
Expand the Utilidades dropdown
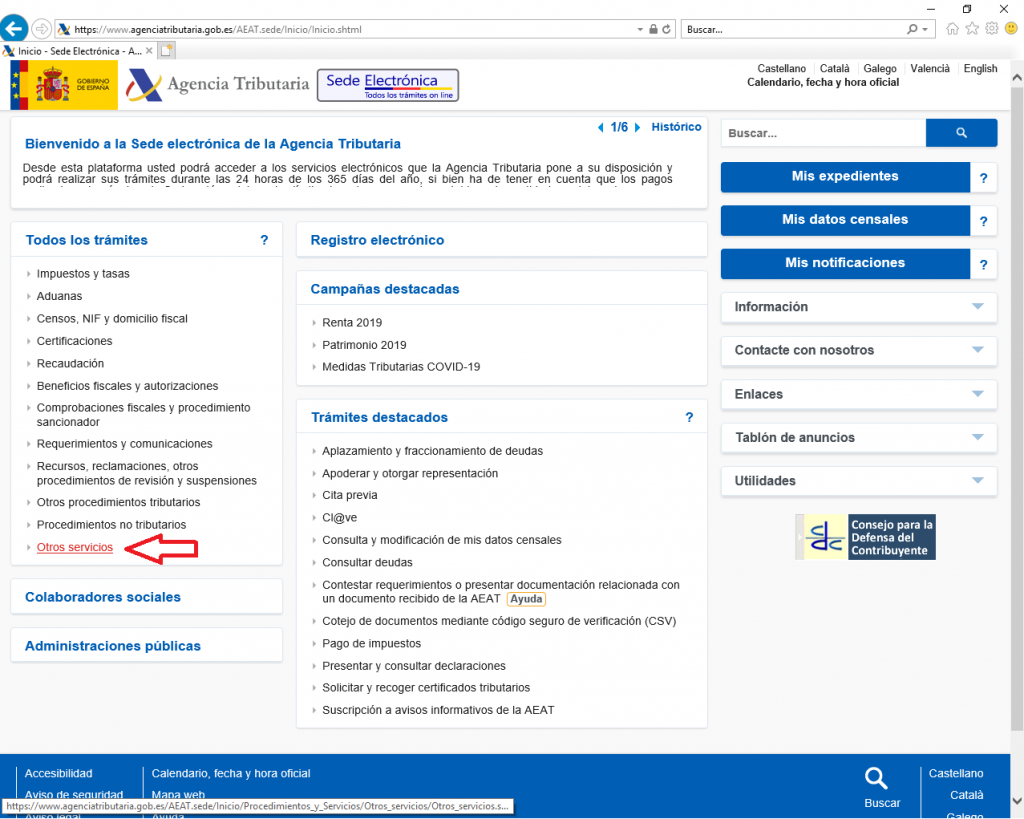pyautogui.click(x=858, y=481)
